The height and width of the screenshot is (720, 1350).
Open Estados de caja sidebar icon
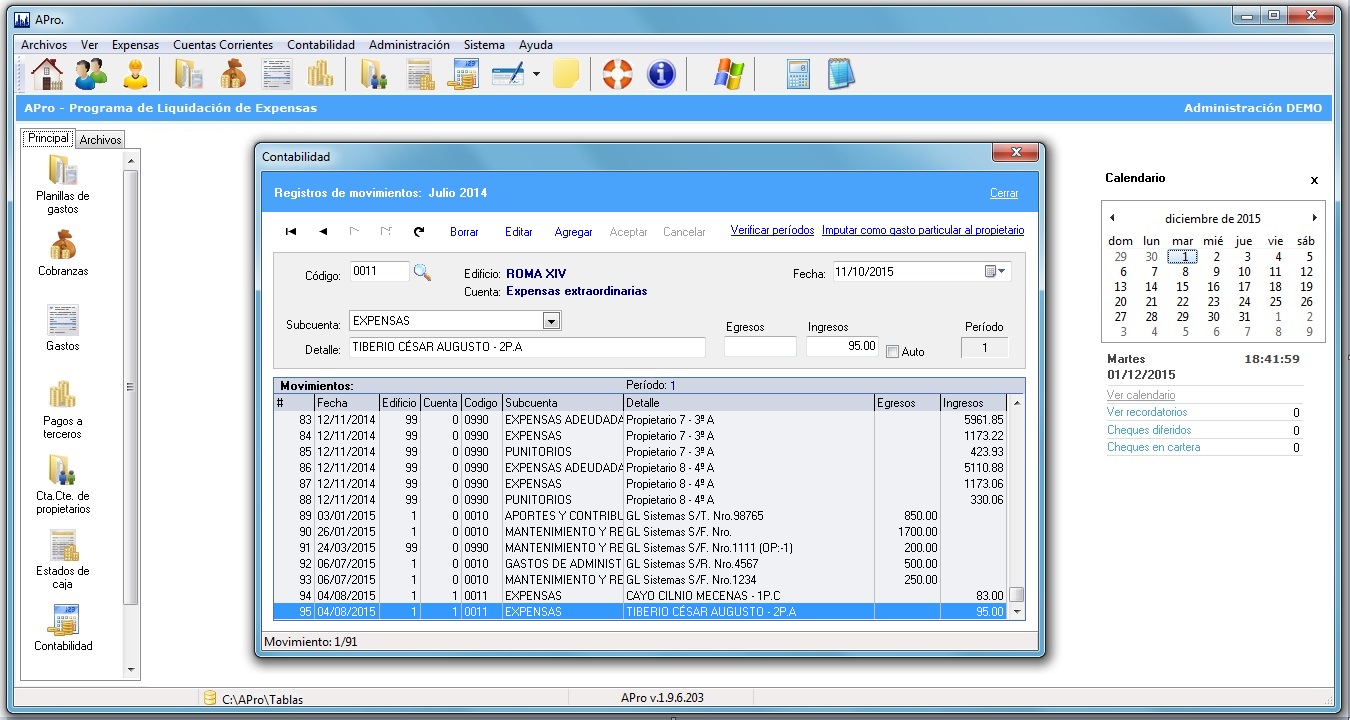[63, 546]
